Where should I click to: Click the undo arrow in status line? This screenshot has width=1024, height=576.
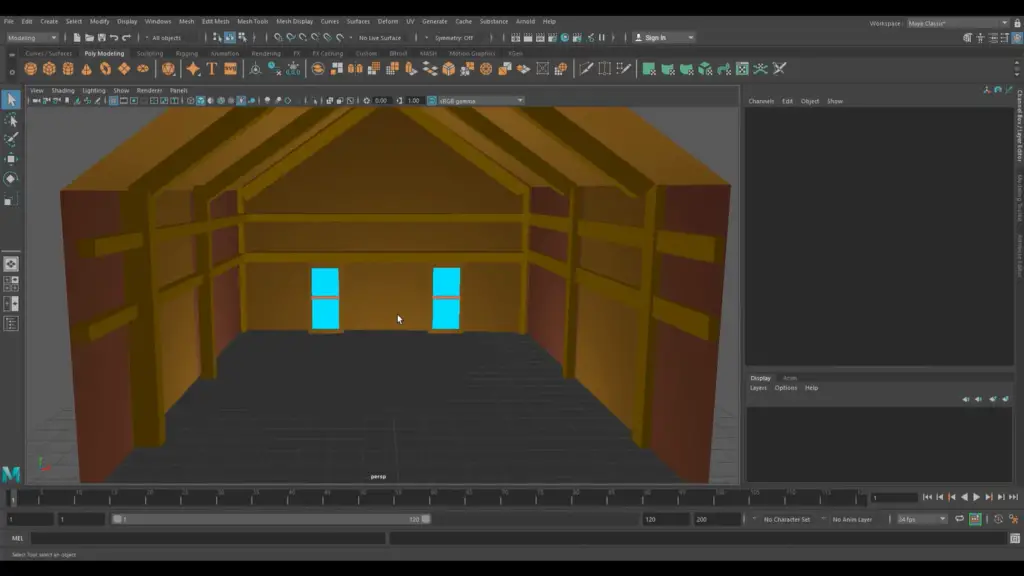(113, 38)
